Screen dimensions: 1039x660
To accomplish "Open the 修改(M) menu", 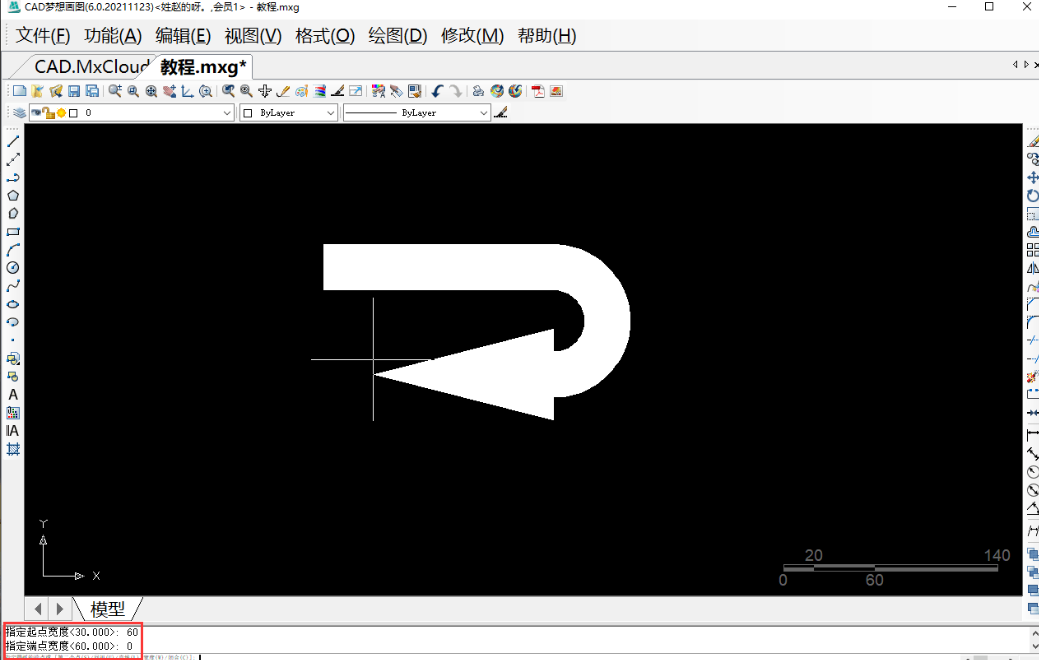I will click(472, 36).
